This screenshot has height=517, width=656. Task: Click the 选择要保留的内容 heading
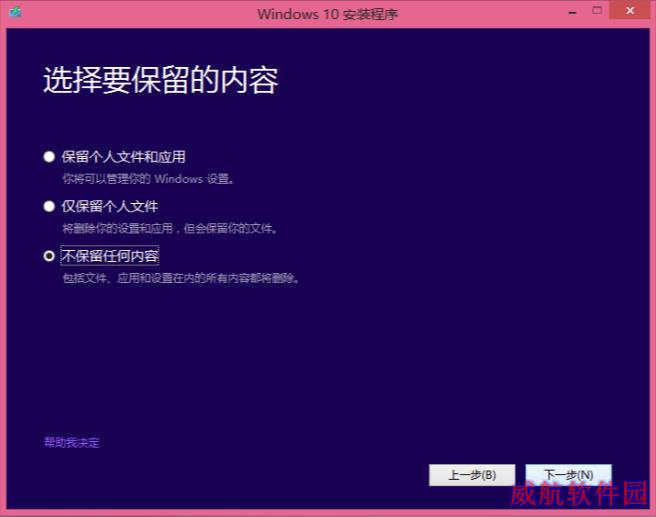pos(161,80)
